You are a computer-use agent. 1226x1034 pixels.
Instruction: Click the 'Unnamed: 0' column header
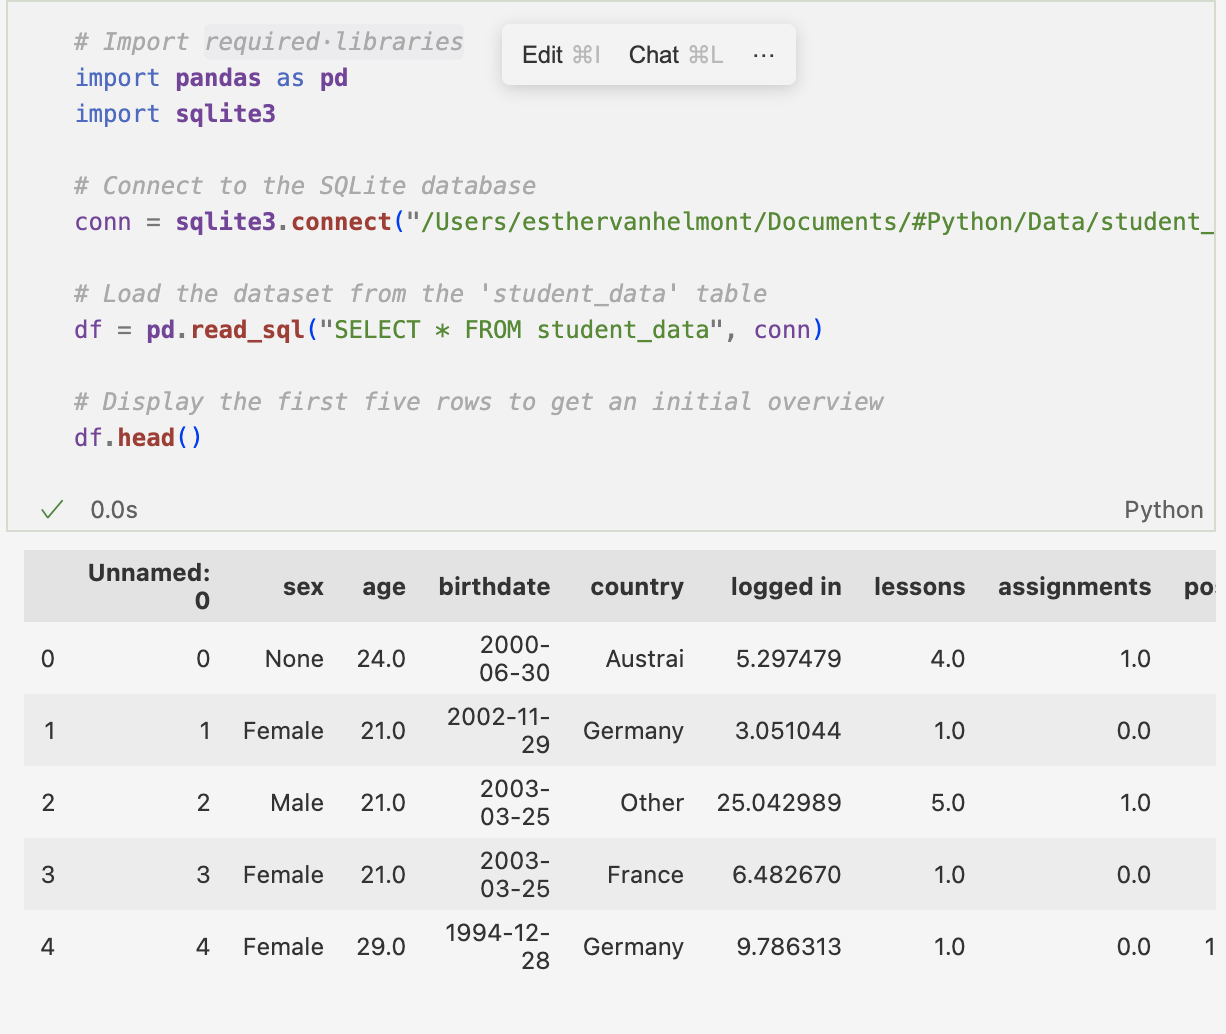149,586
